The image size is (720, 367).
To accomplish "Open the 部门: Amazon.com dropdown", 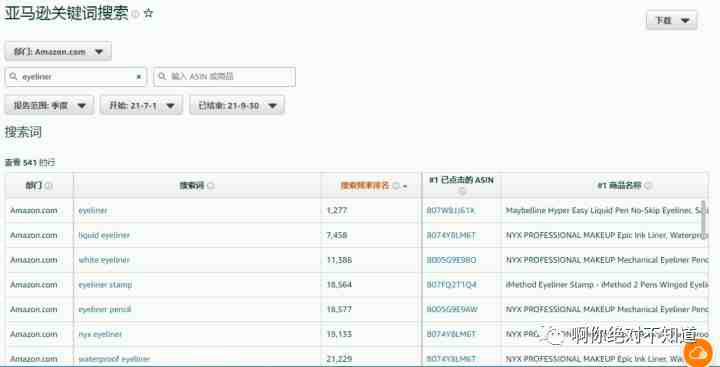I will click(x=58, y=51).
